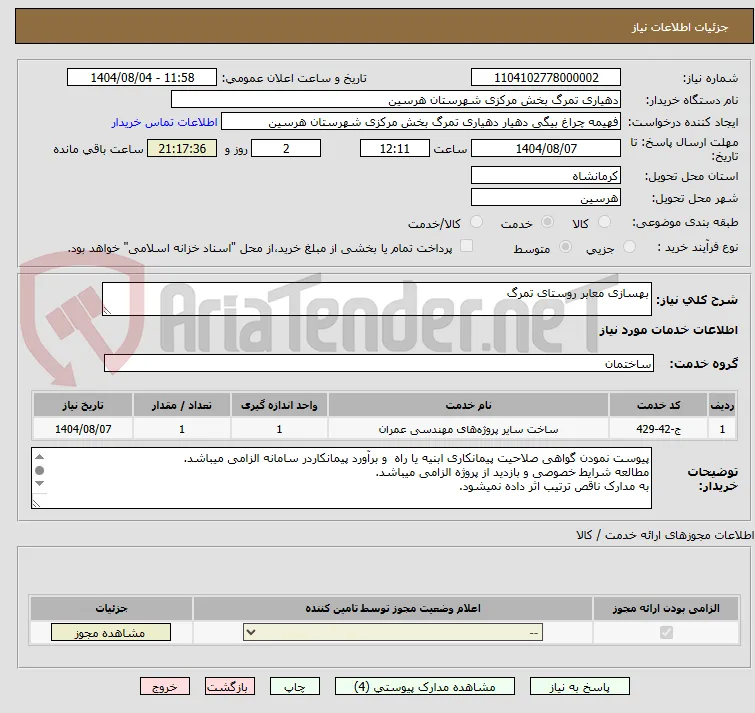
Task: Click the خروج exit button
Action: pos(165,687)
